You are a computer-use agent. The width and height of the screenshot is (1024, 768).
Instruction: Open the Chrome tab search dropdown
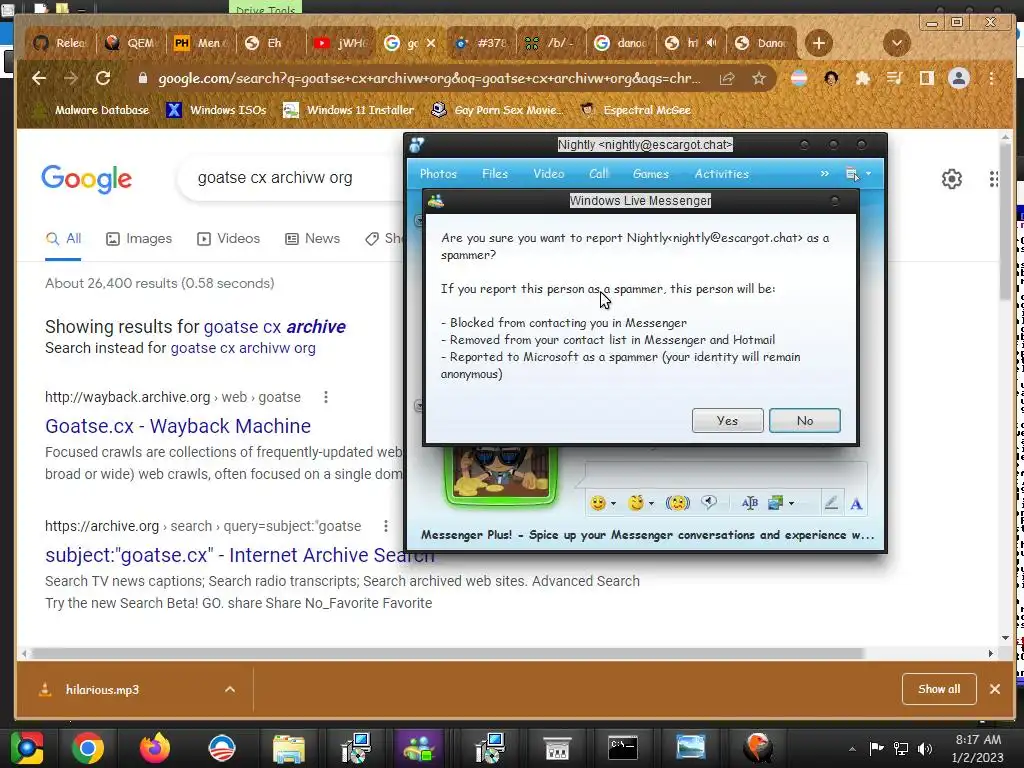897,43
